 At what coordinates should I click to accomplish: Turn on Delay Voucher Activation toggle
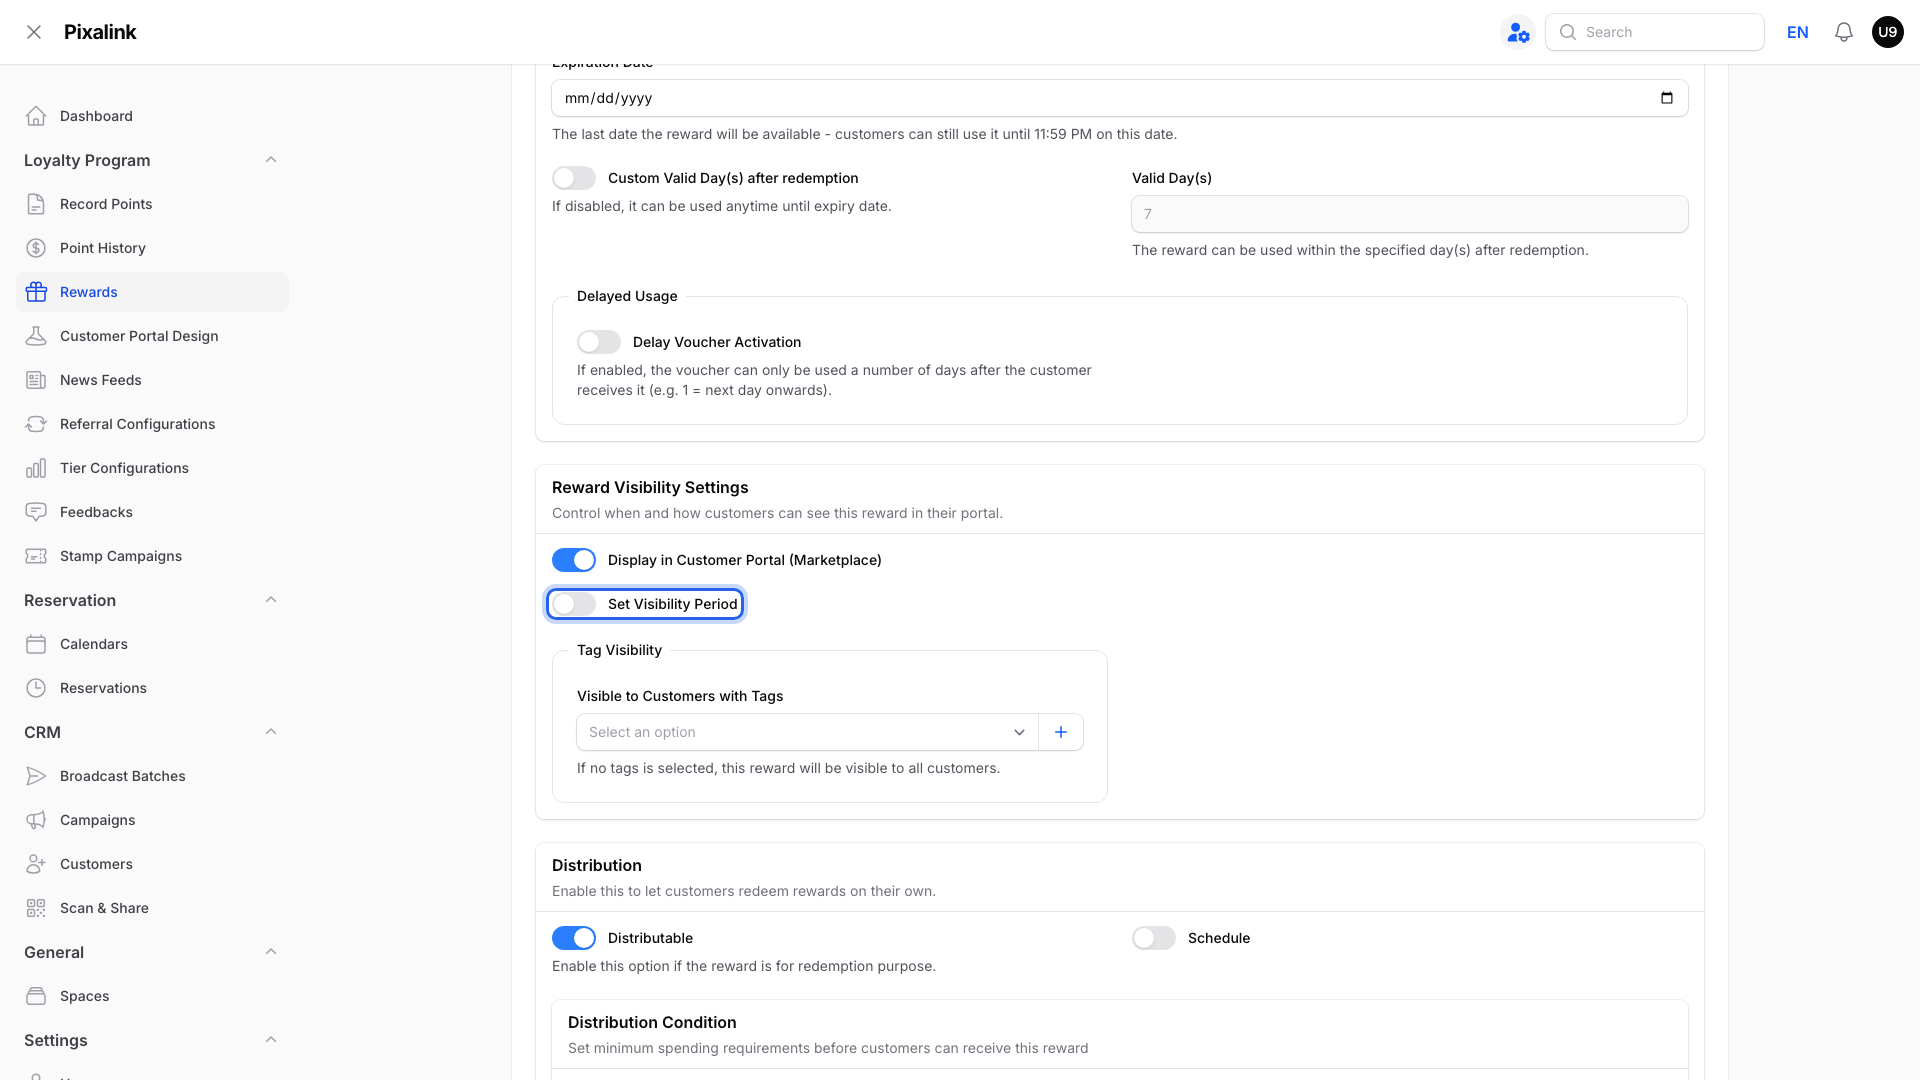599,342
